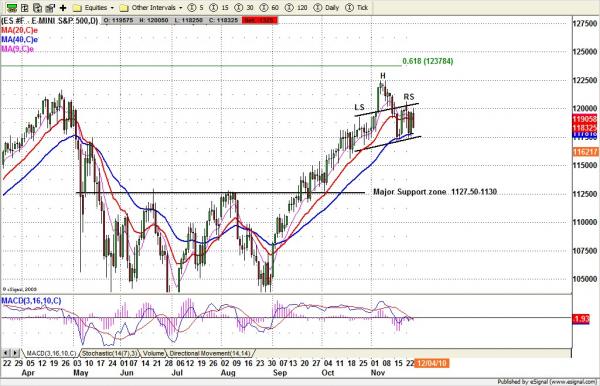Click the ES #F E-MINI S&P 500 symbol label
The width and height of the screenshot is (600, 386).
[50, 21]
